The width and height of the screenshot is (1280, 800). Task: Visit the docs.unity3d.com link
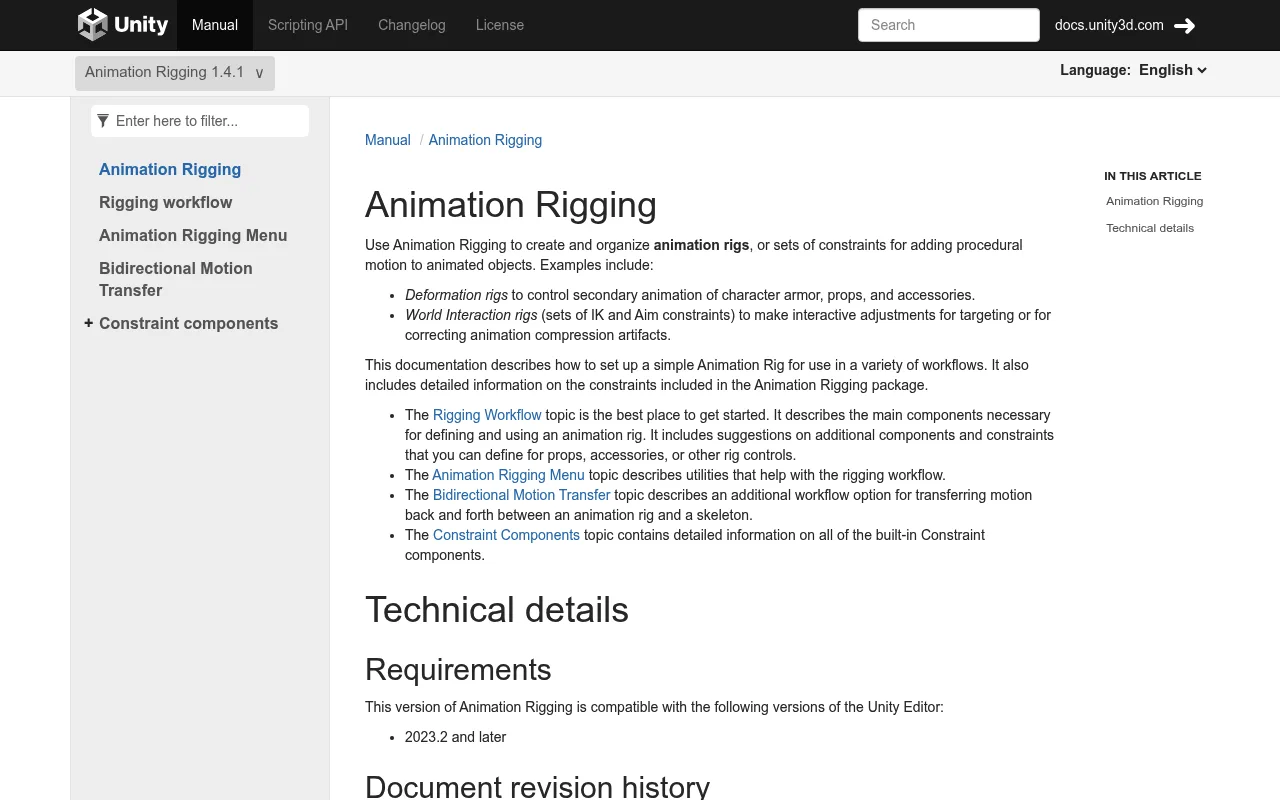1109,25
